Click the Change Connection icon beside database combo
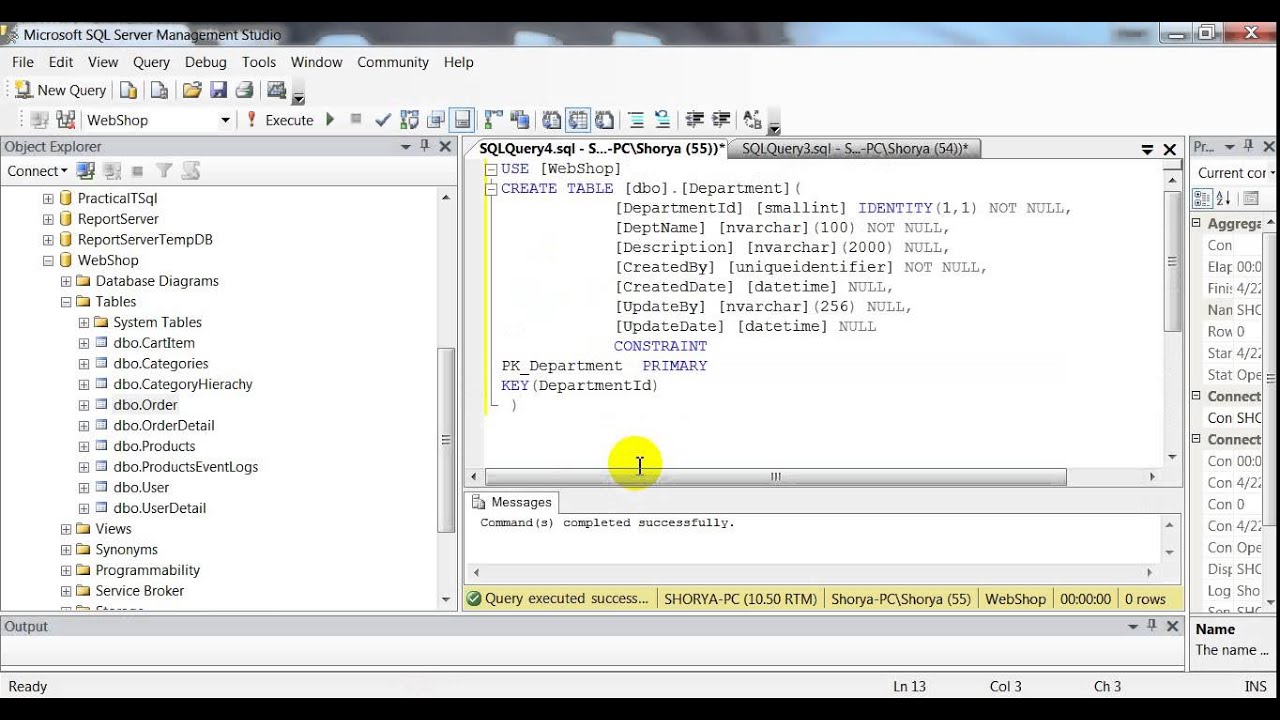 click(66, 120)
